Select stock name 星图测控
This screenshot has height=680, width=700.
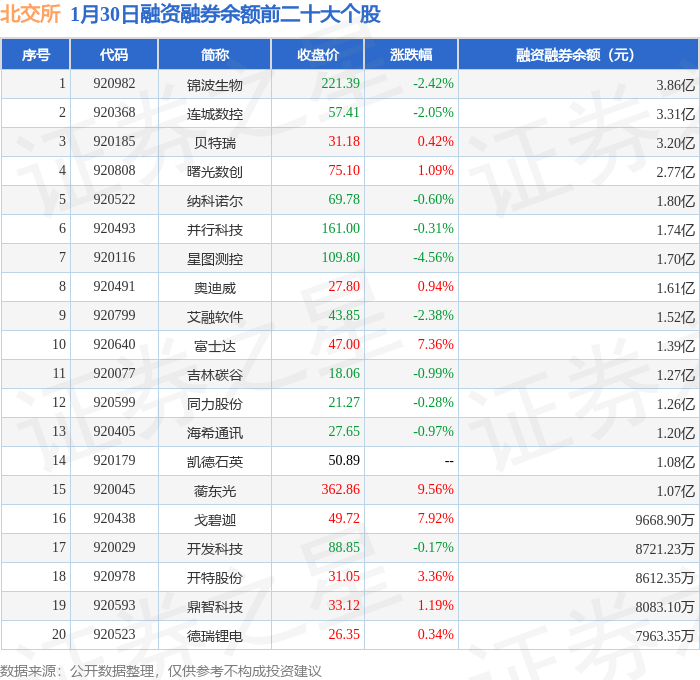pyautogui.click(x=215, y=259)
